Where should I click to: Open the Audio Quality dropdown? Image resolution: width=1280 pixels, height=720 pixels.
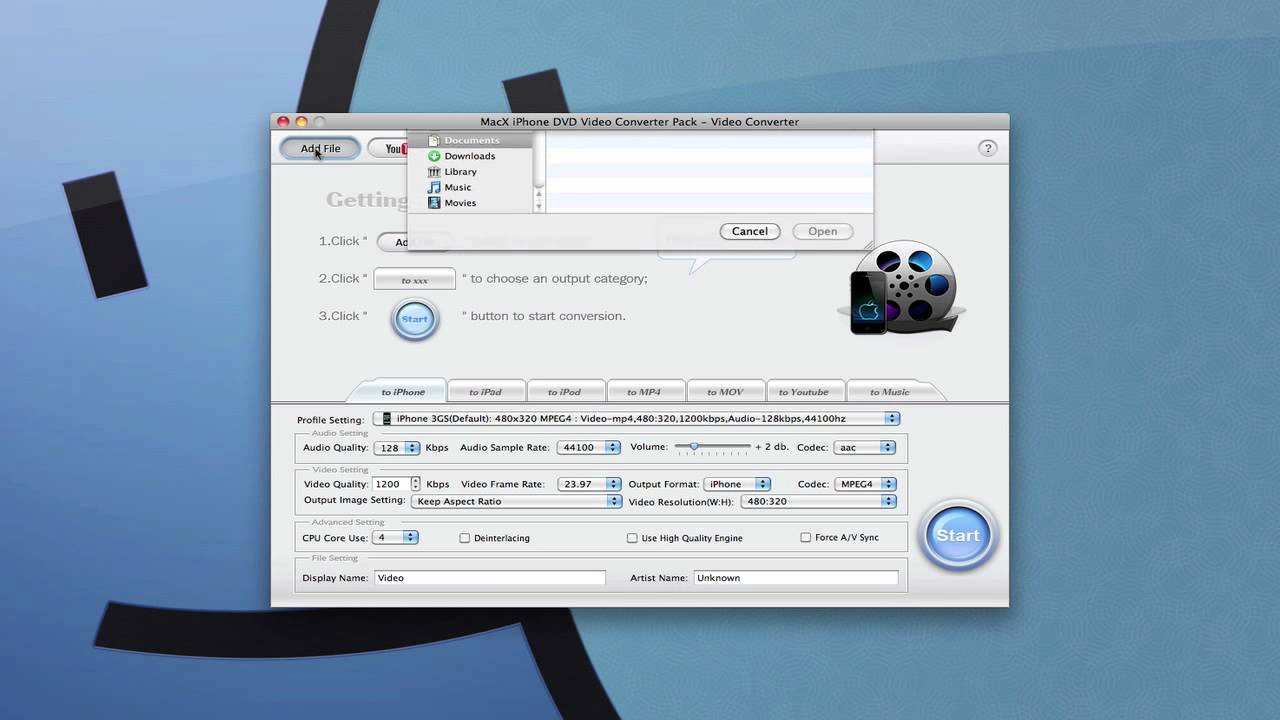tap(396, 448)
